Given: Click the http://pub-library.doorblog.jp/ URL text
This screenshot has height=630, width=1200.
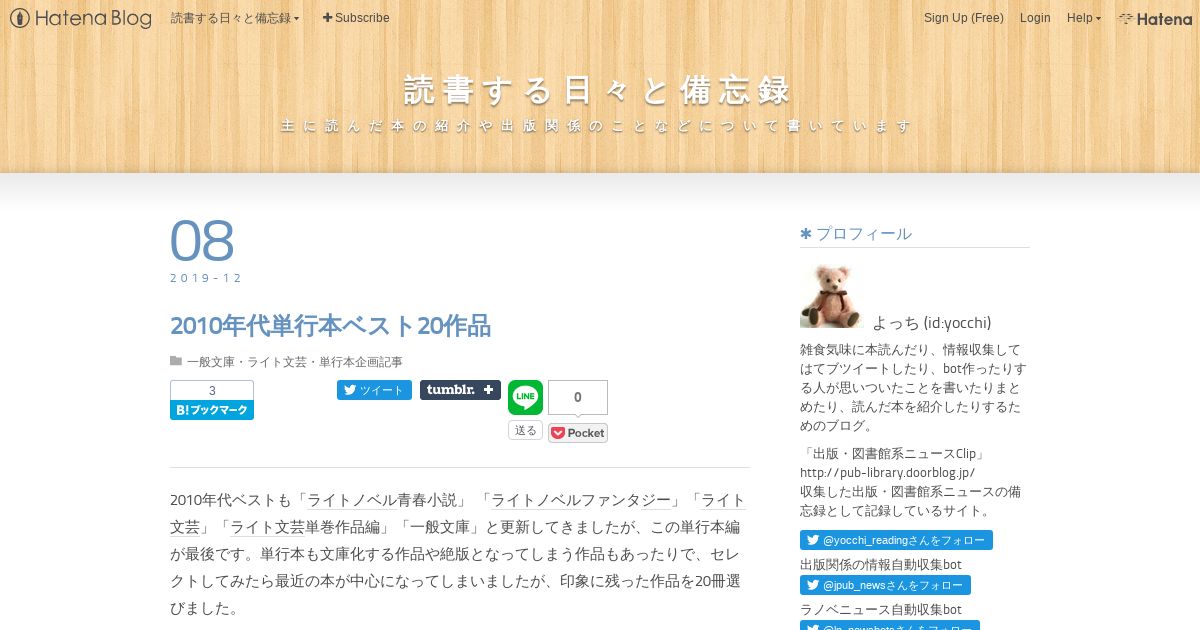Looking at the screenshot, I should 887,472.
